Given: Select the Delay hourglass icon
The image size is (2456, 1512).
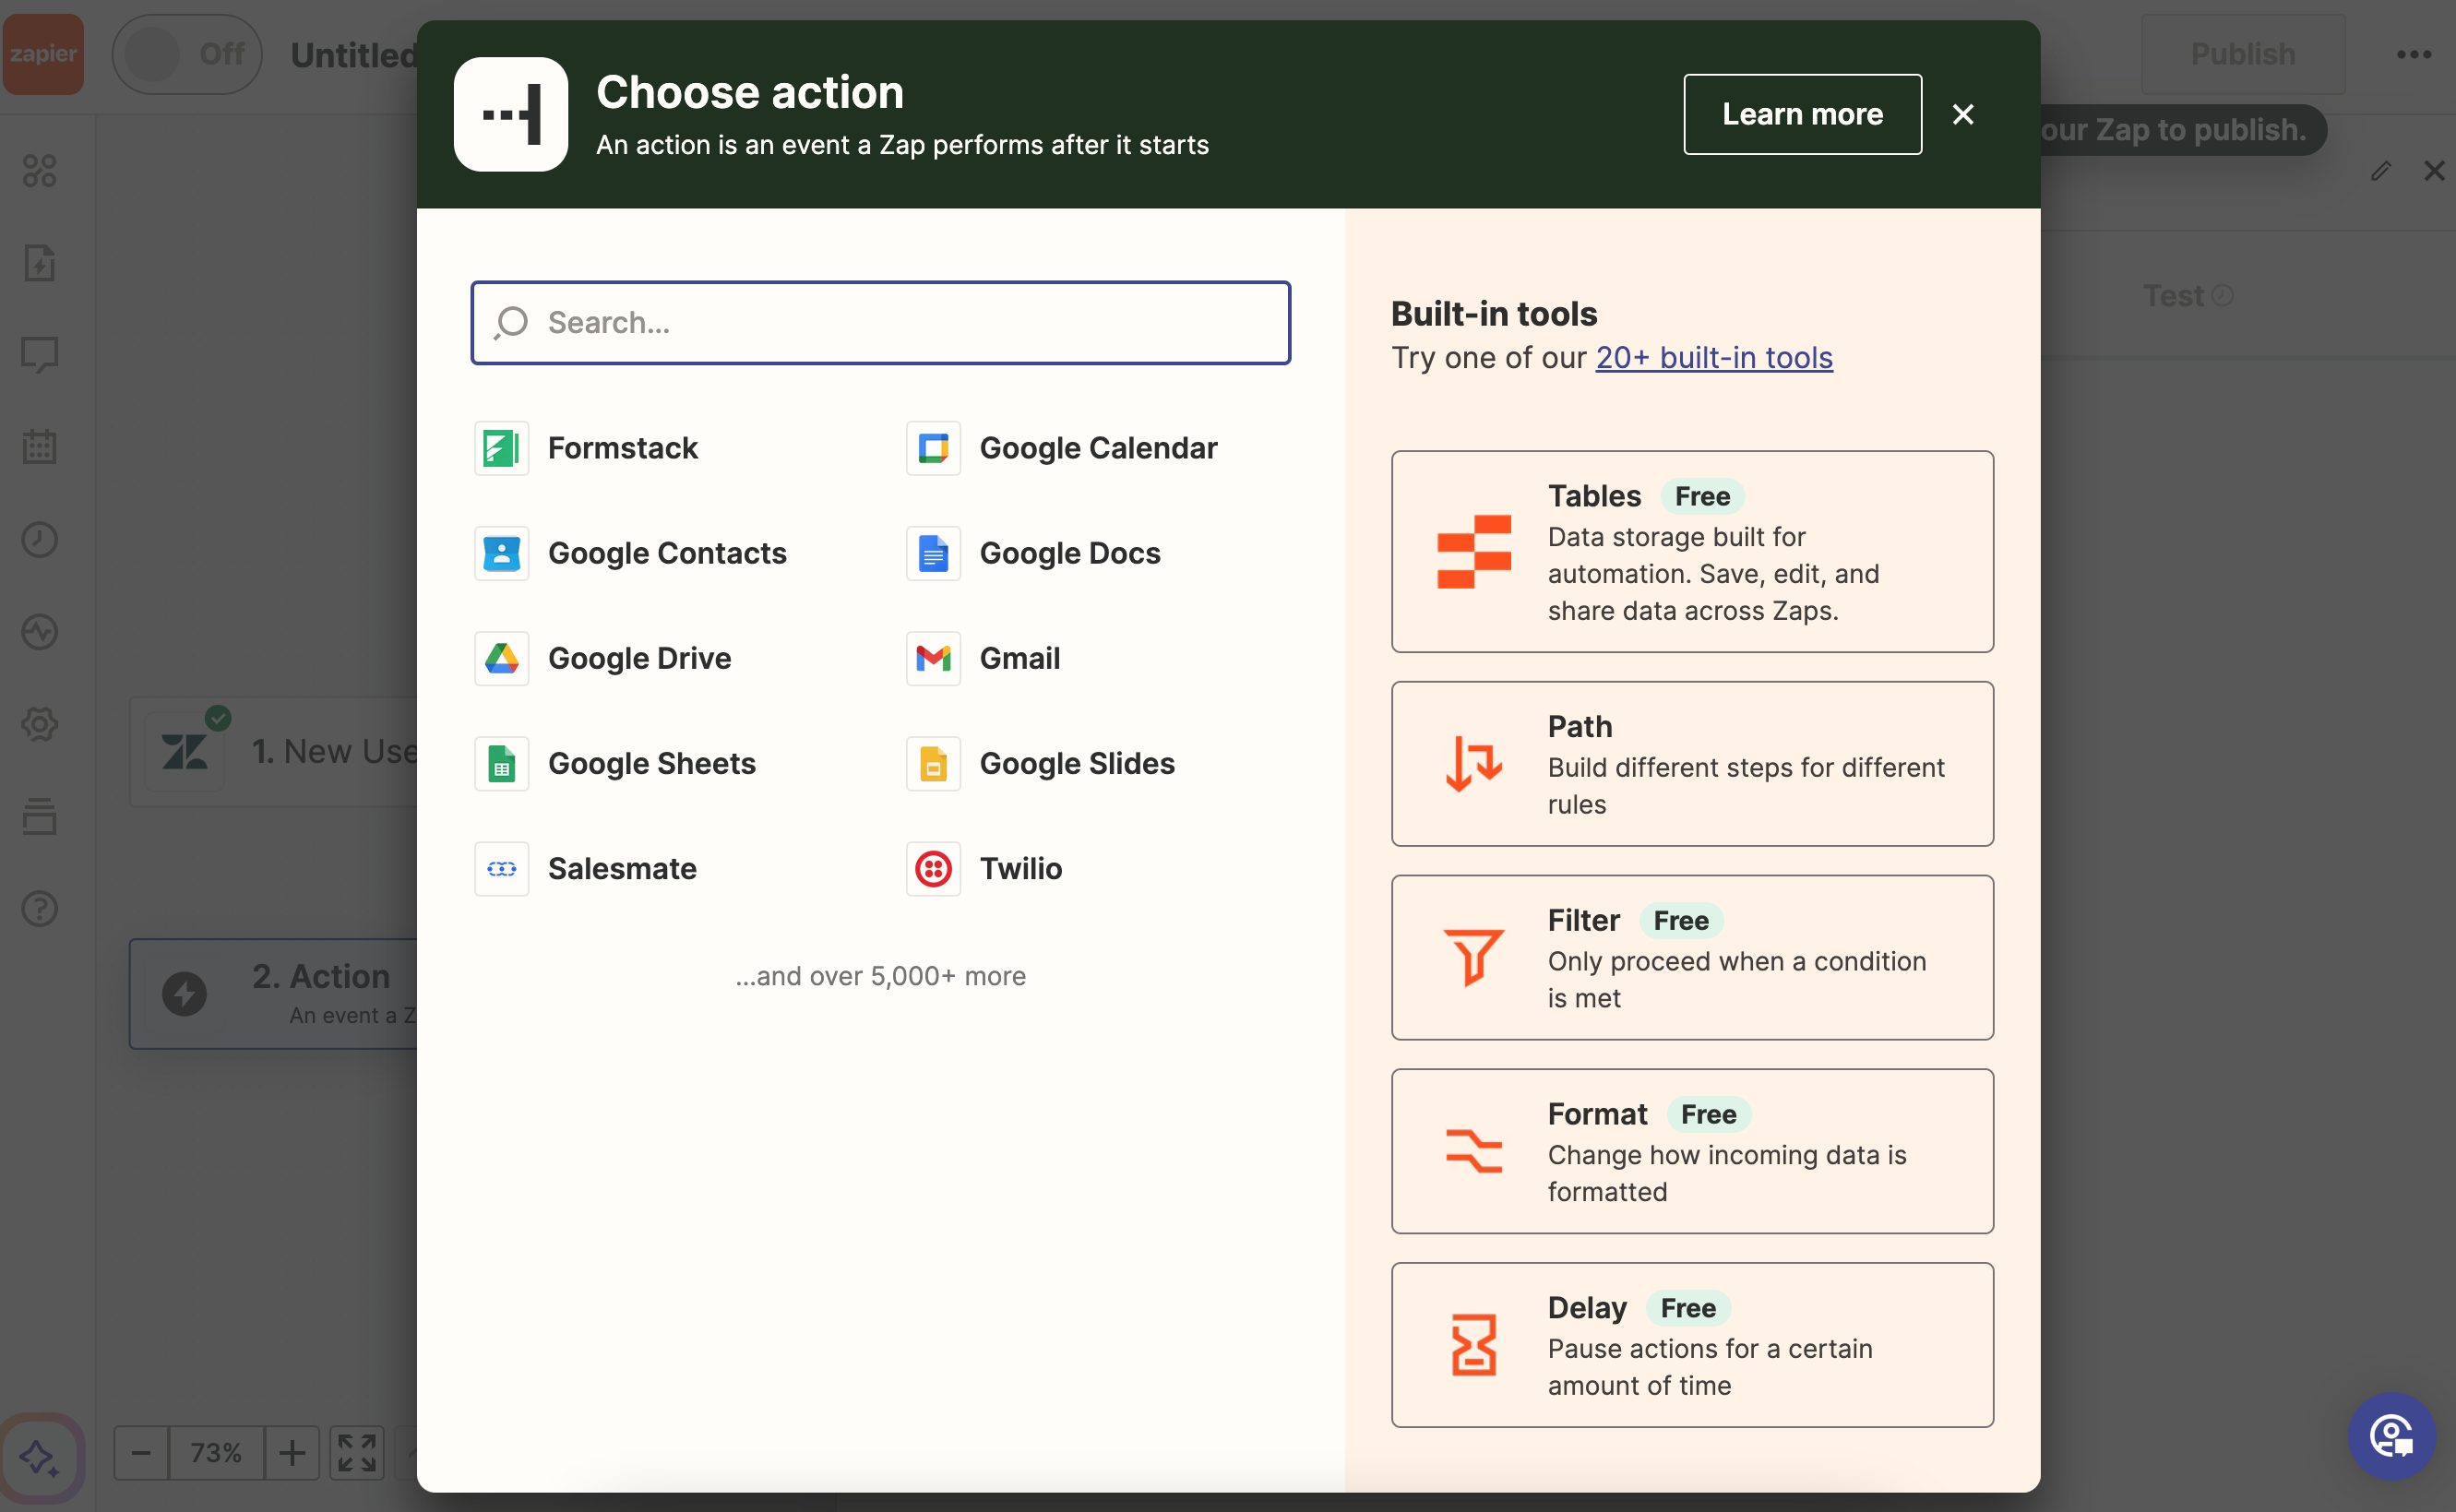Looking at the screenshot, I should click(1473, 1345).
